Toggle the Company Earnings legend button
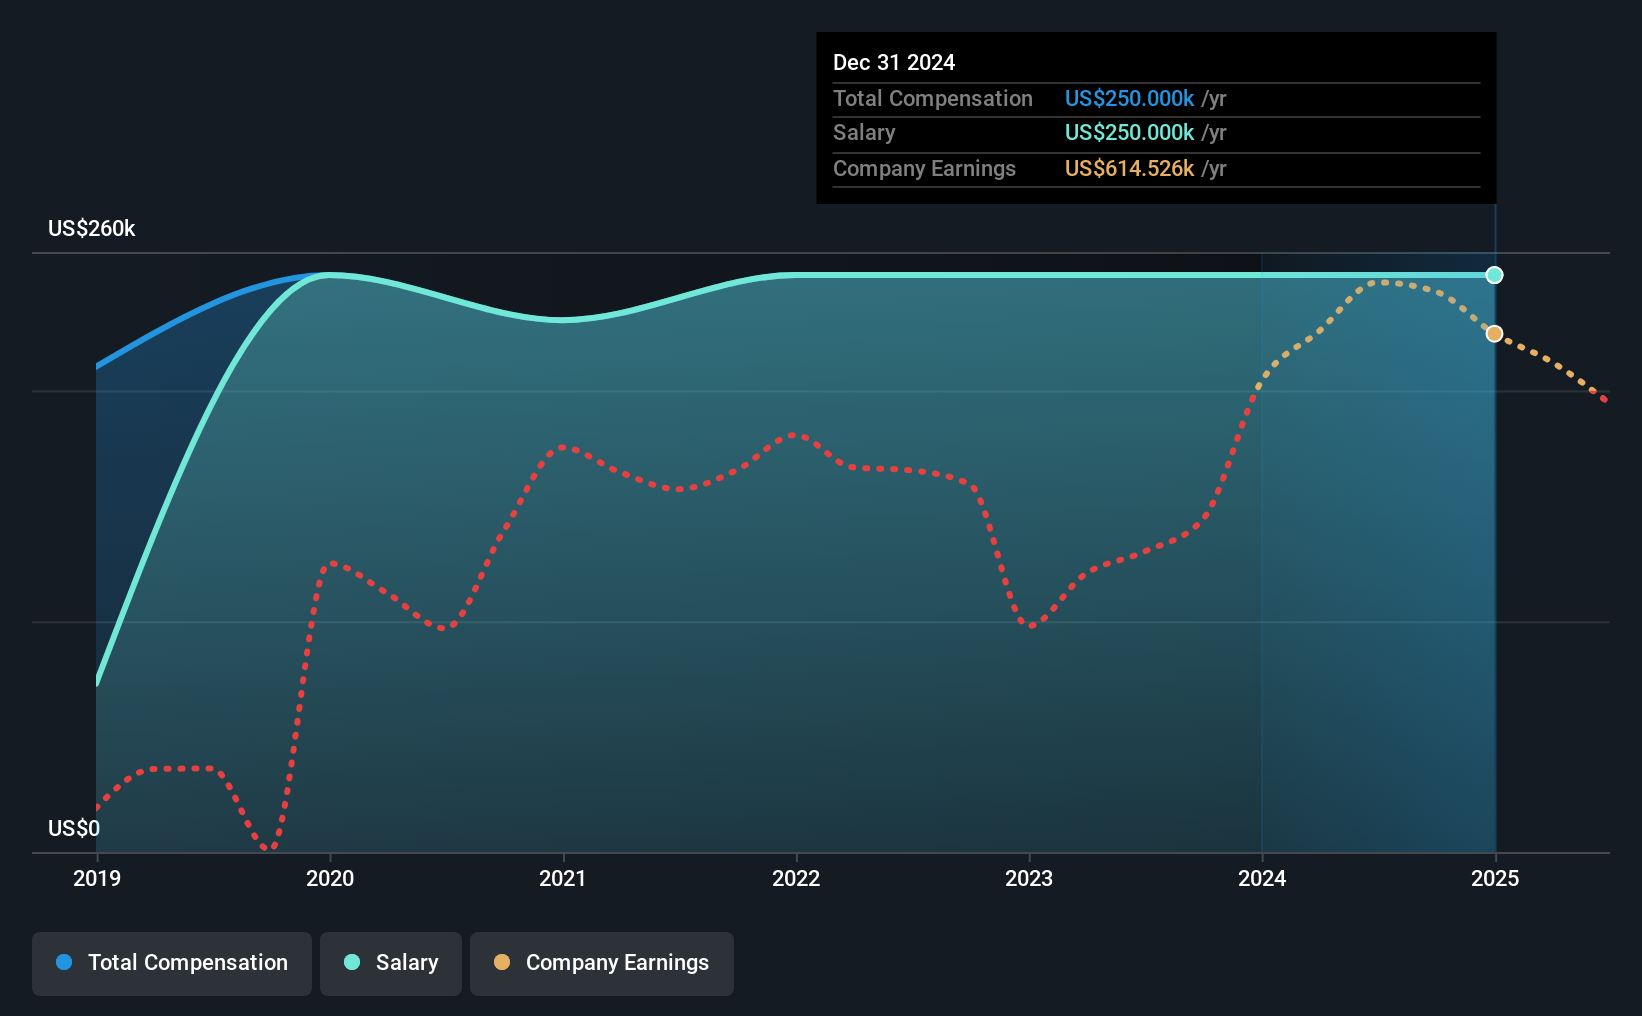Image resolution: width=1642 pixels, height=1016 pixels. coord(602,963)
